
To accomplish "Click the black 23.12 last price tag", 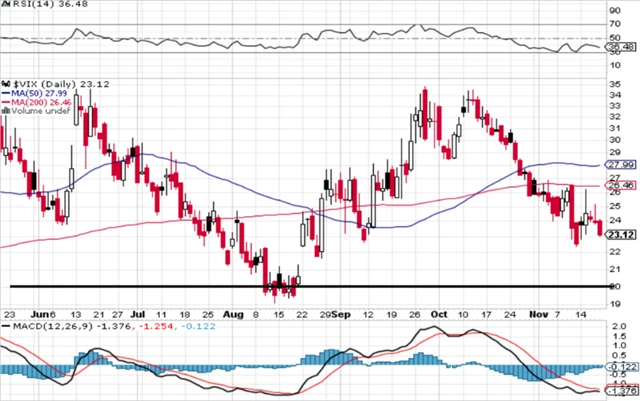I will point(622,234).
